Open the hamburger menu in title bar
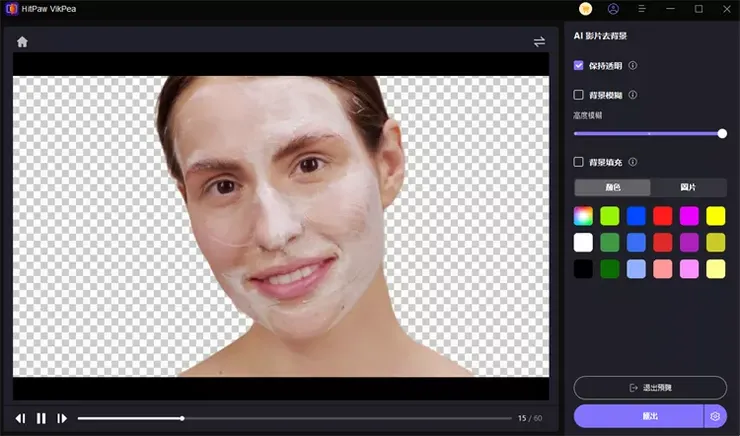This screenshot has width=740, height=436. (641, 9)
